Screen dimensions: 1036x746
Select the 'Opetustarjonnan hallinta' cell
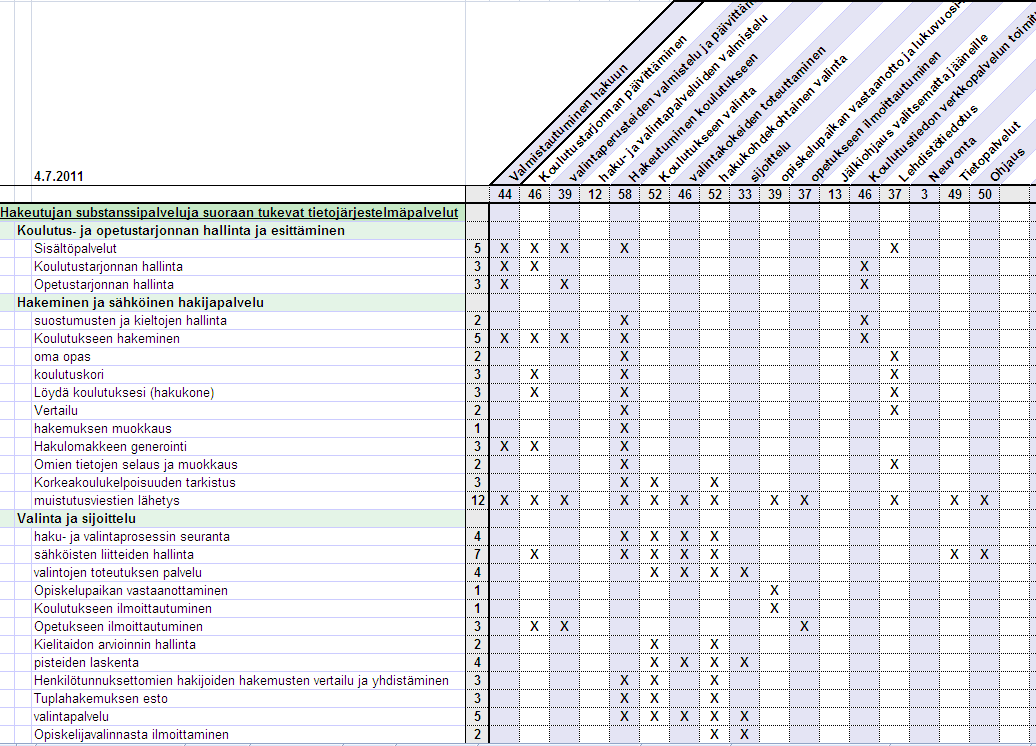pos(104,284)
